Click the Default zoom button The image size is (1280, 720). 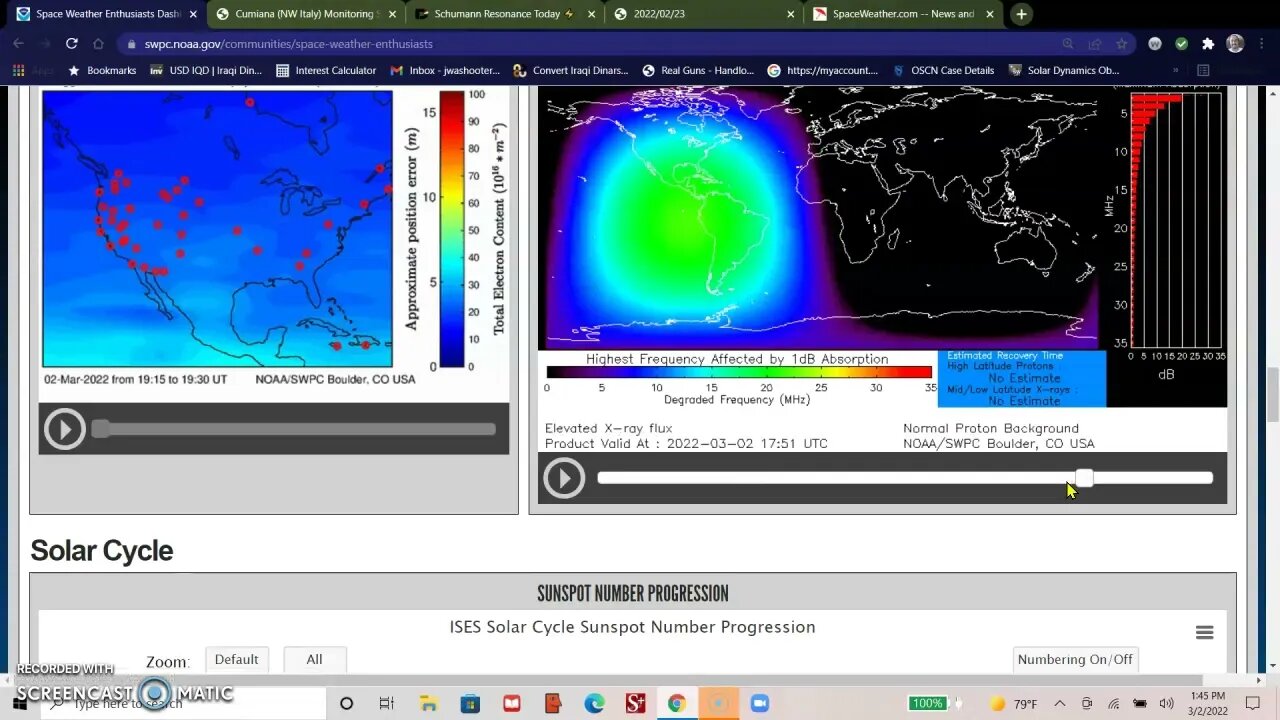[236, 660]
